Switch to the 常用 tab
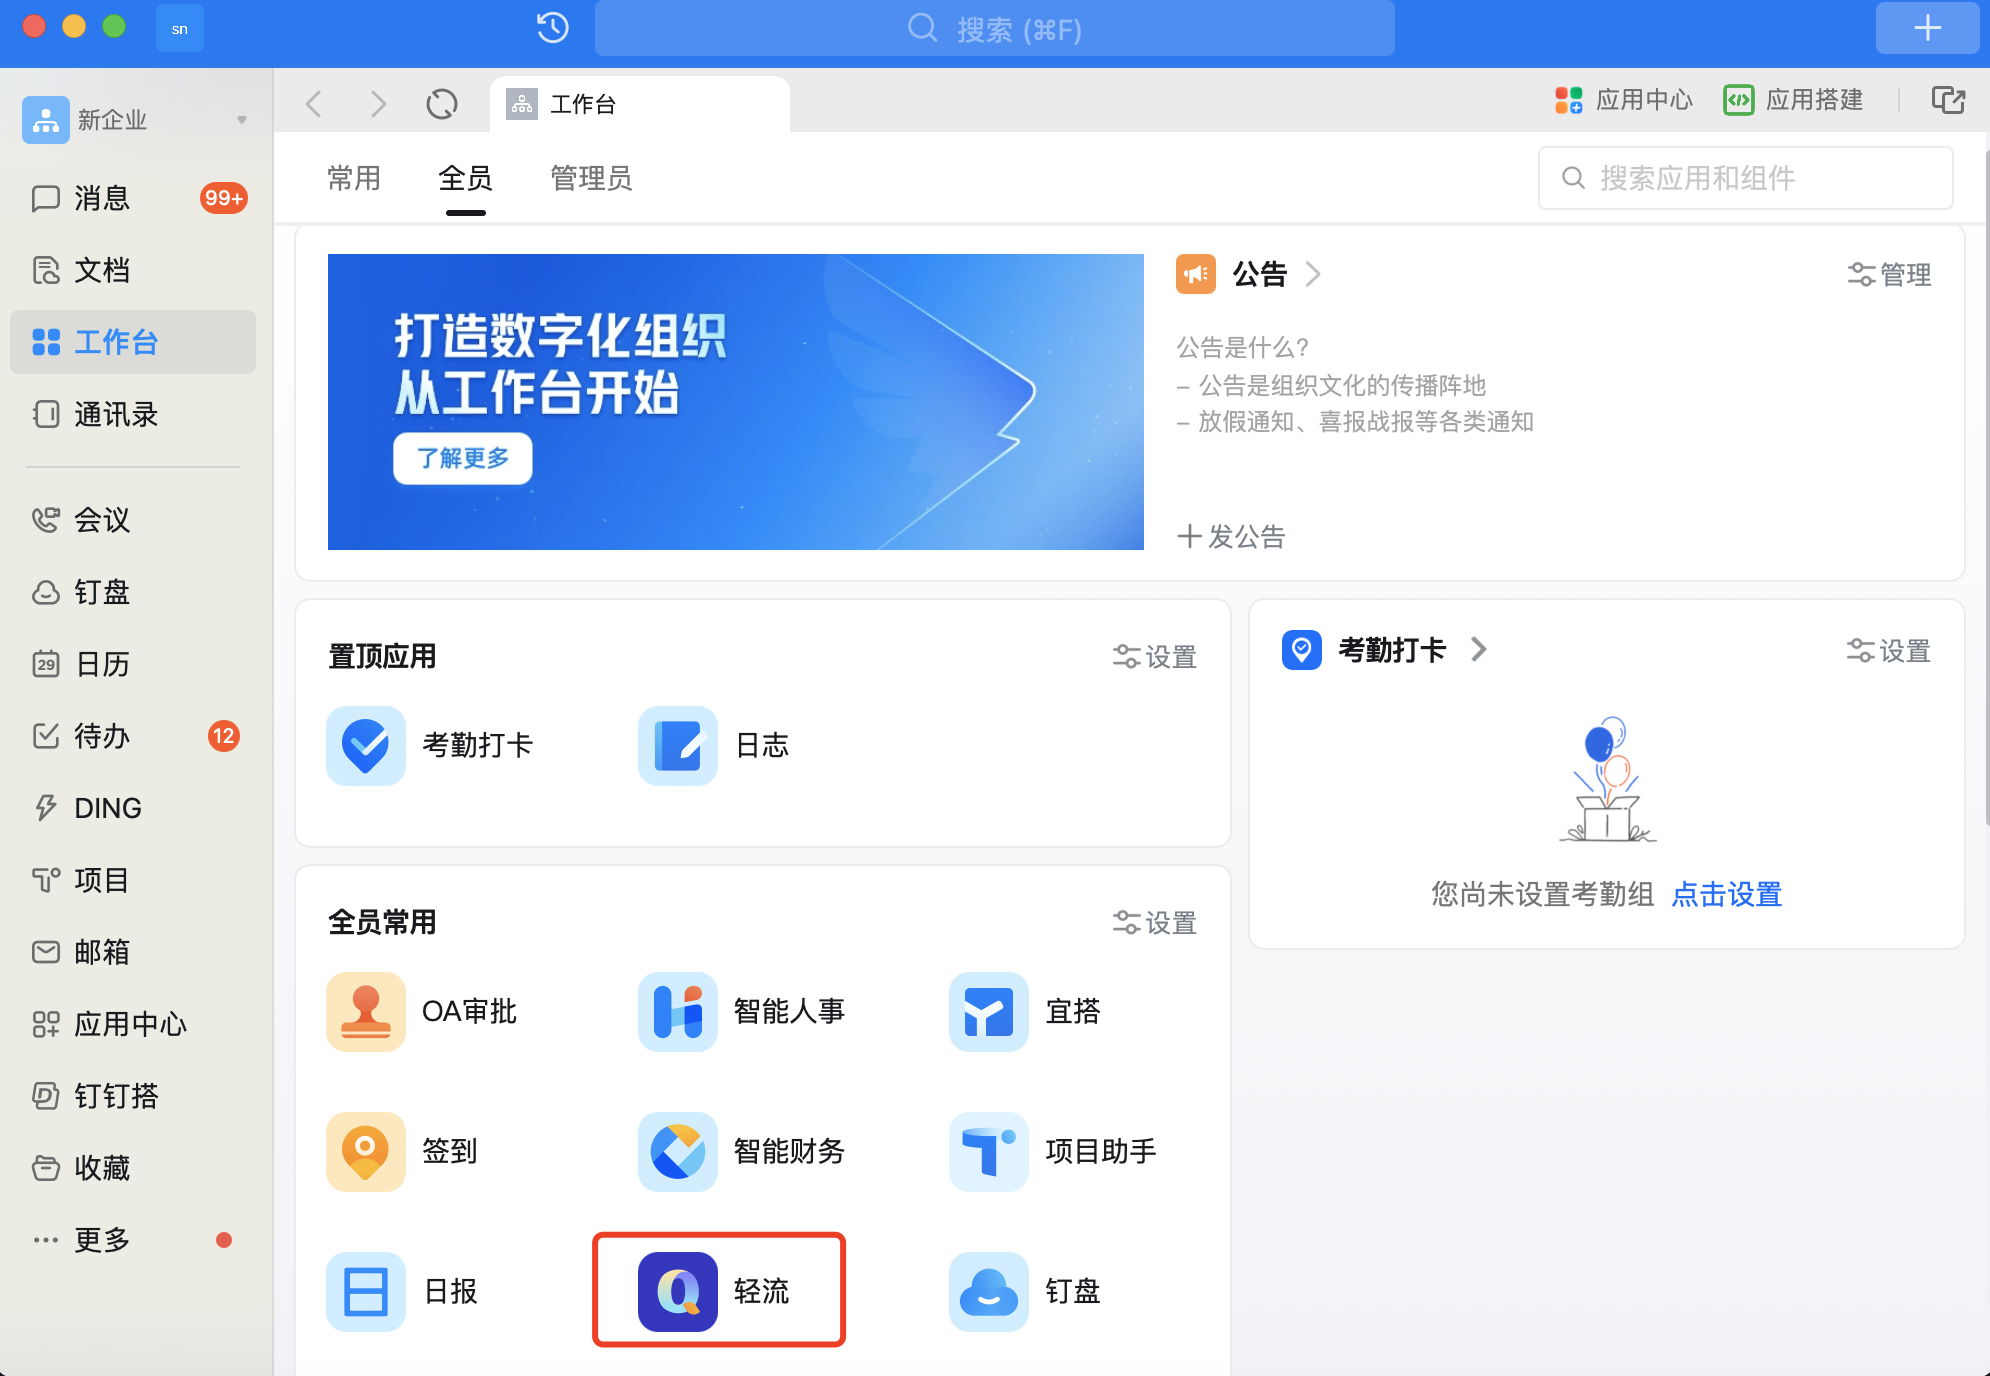1990x1376 pixels. (x=354, y=178)
